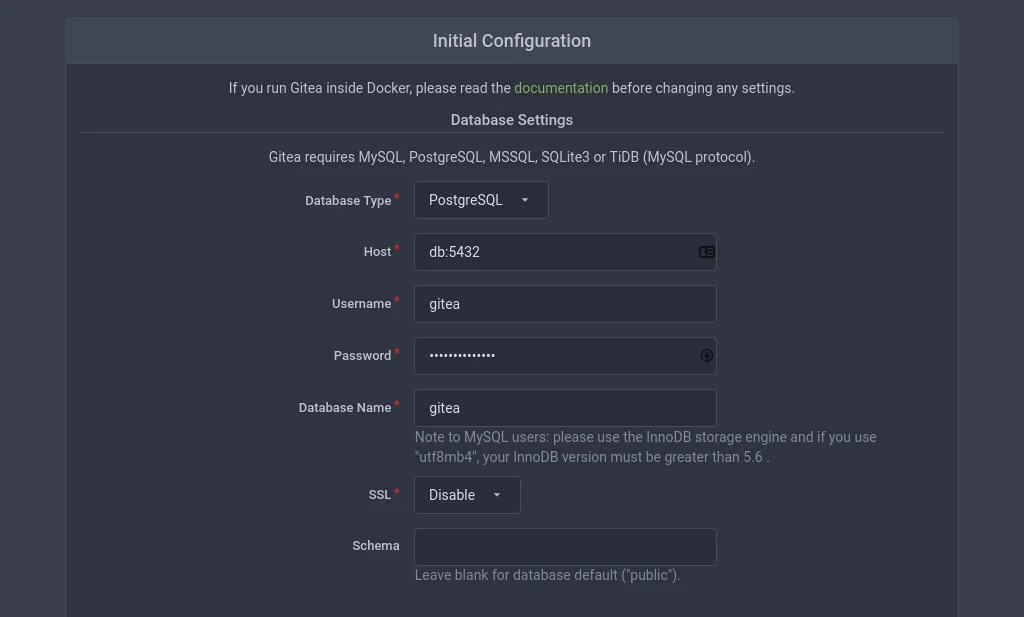Click the Username label text

coord(361,304)
